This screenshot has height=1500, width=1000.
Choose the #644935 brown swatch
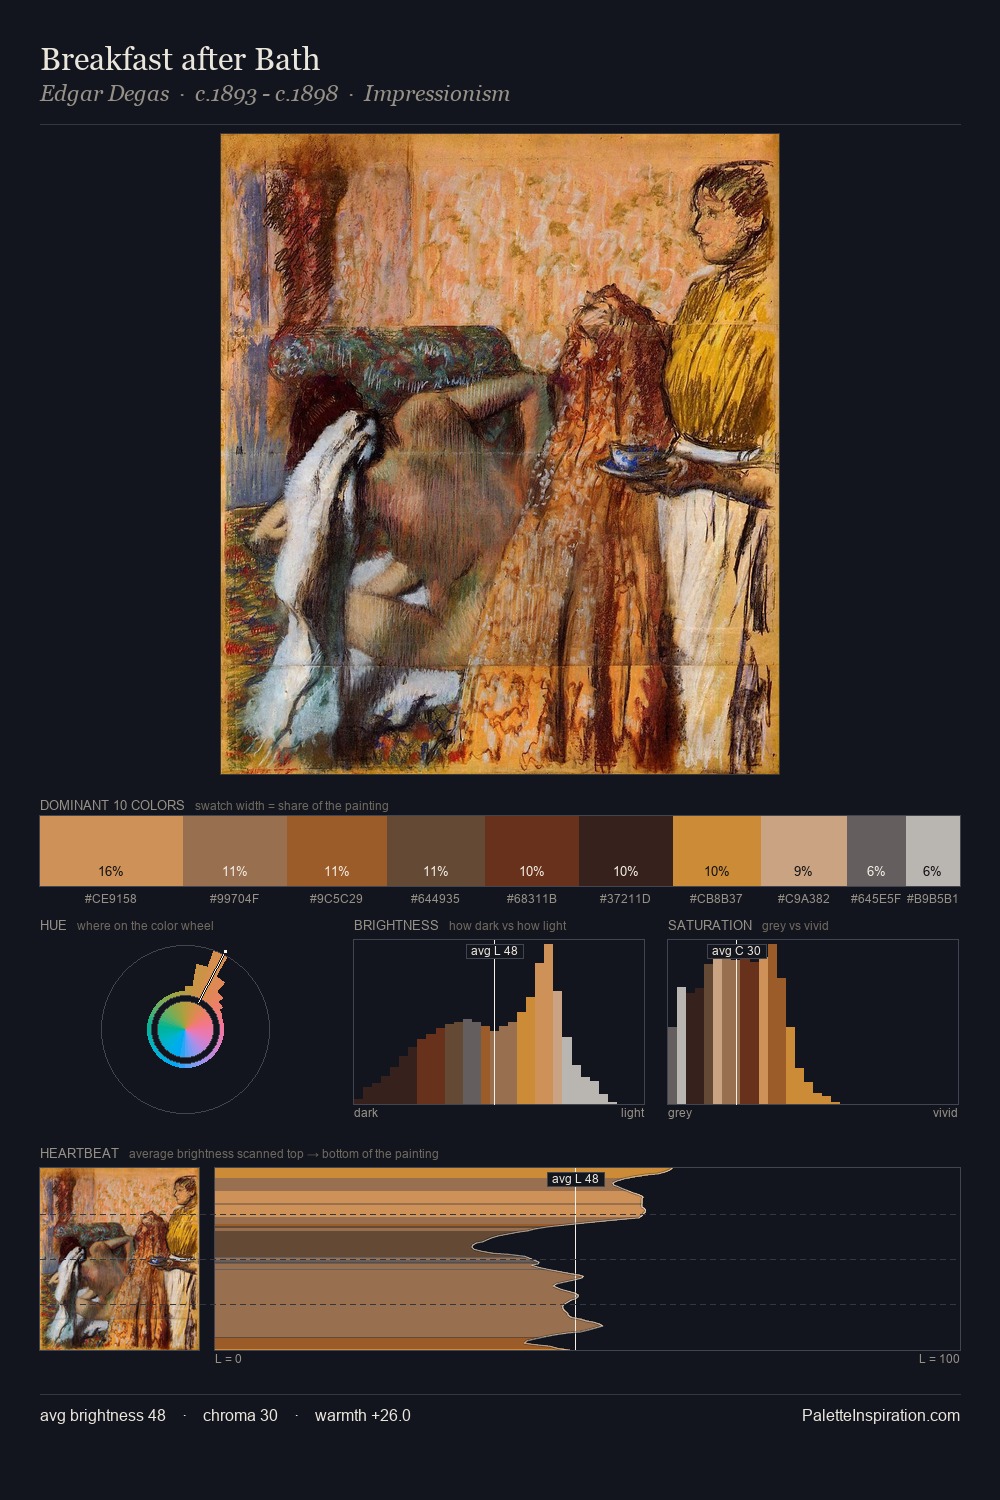pos(436,851)
